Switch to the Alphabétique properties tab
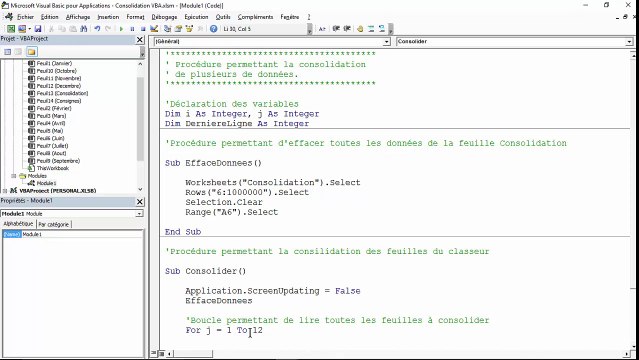Image resolution: width=639 pixels, height=360 pixels. 18,224
